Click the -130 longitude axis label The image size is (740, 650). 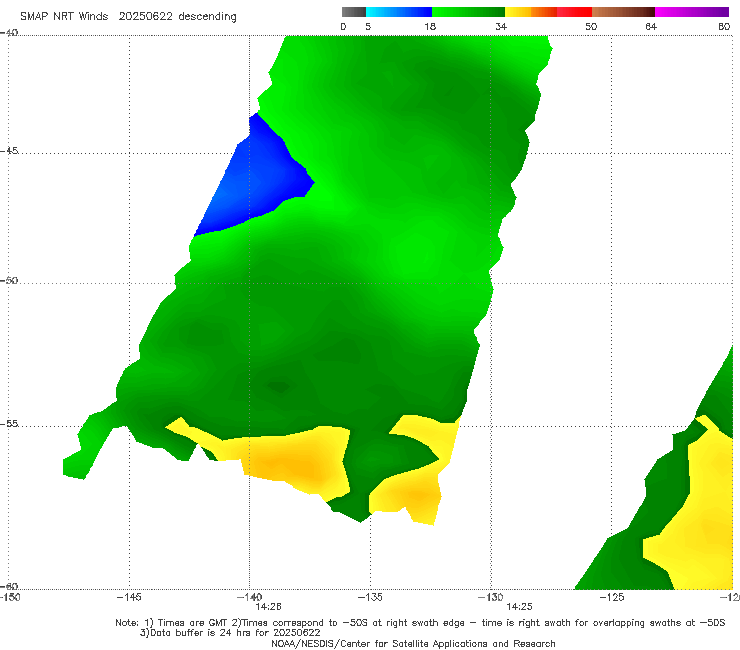click(x=491, y=597)
